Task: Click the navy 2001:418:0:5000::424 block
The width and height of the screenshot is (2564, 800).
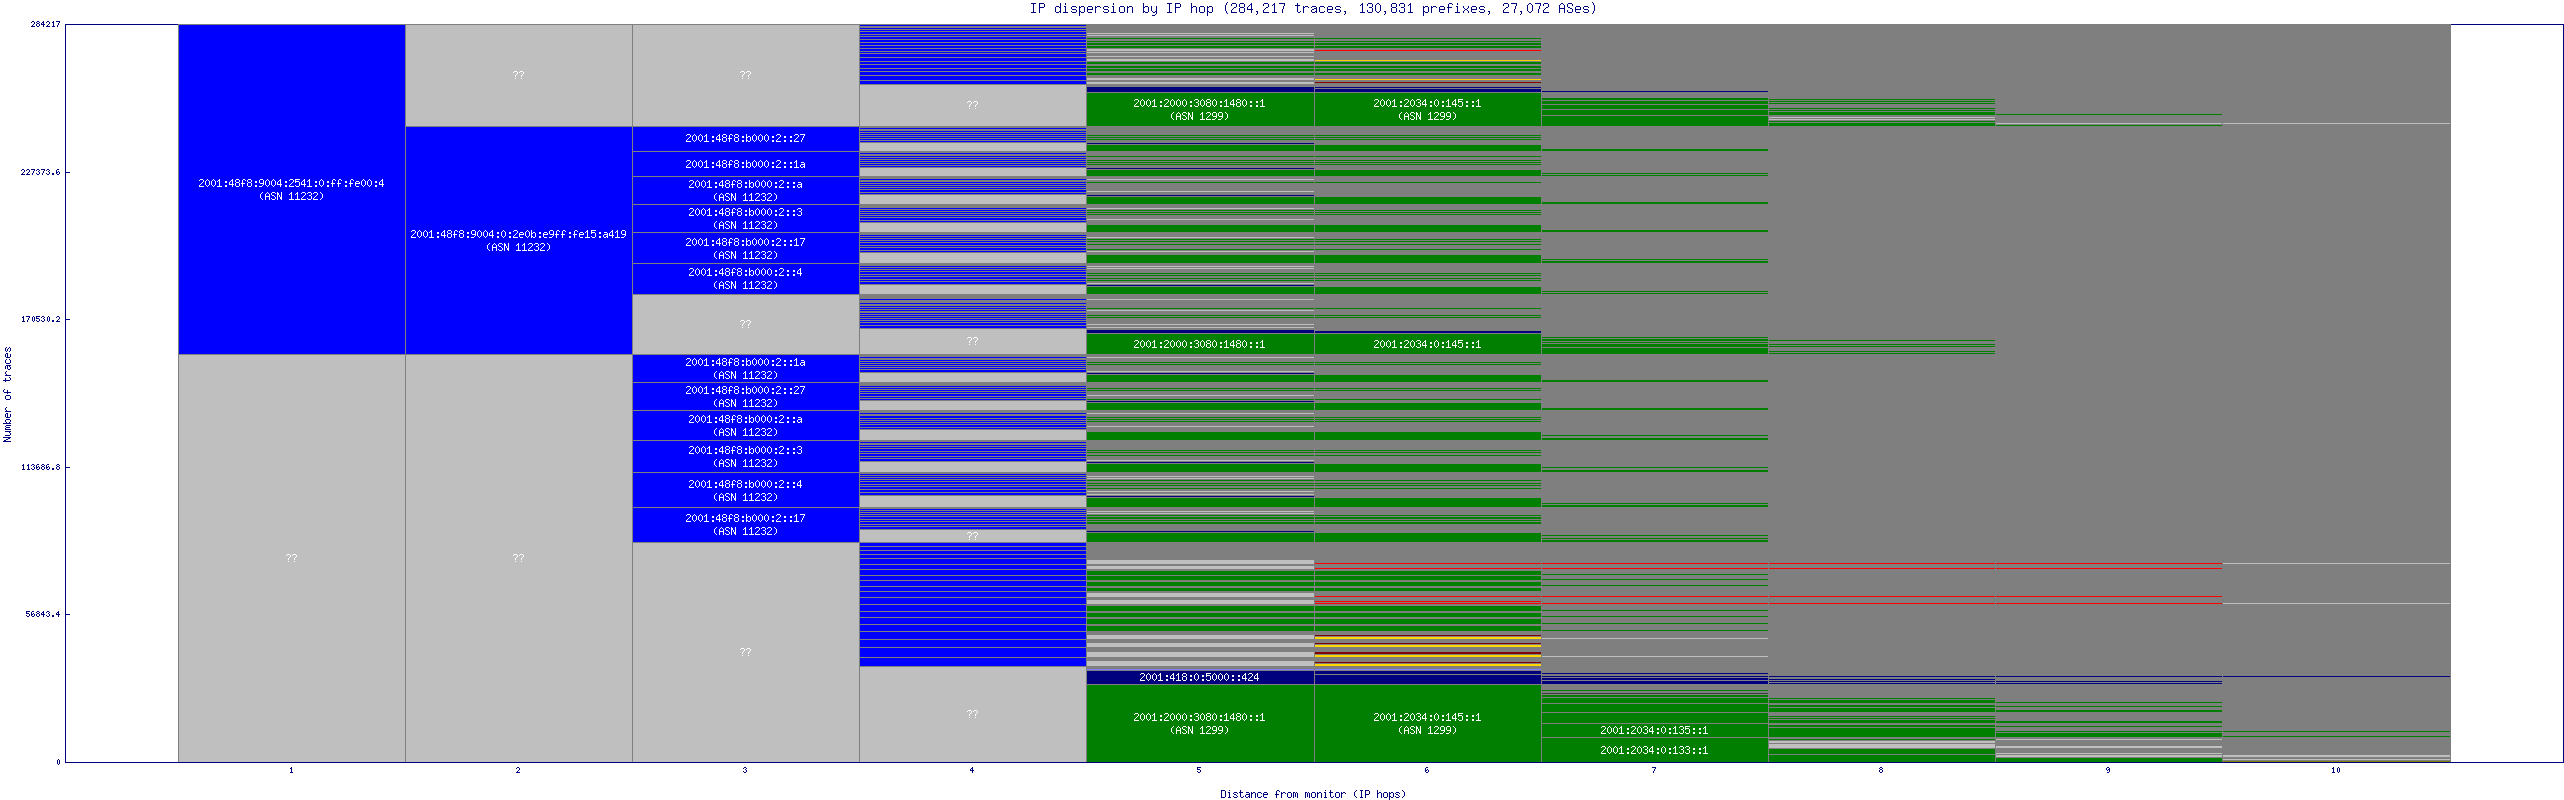Action: 1199,677
